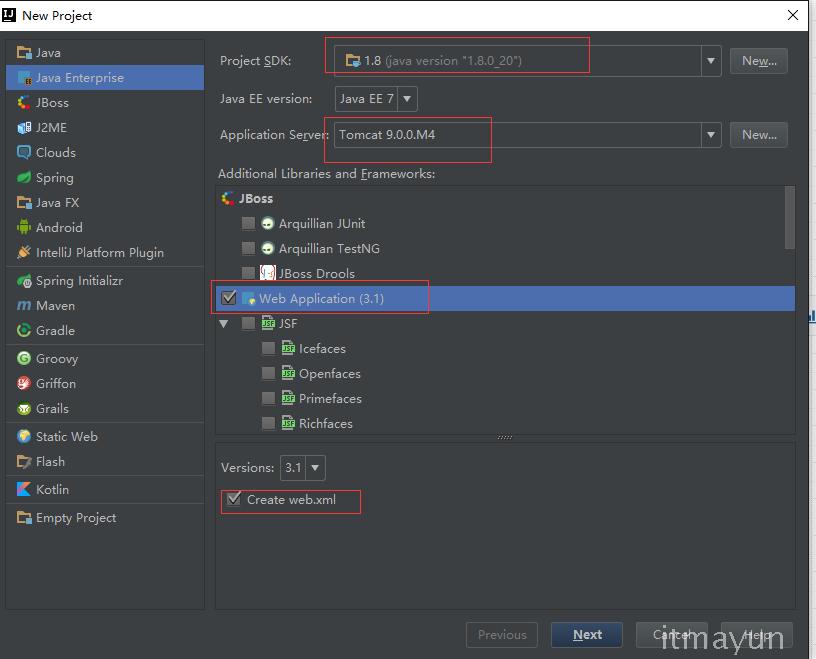Screen dimensions: 816x659
Task: Click the Empty Project folder icon
Action: (x=24, y=518)
